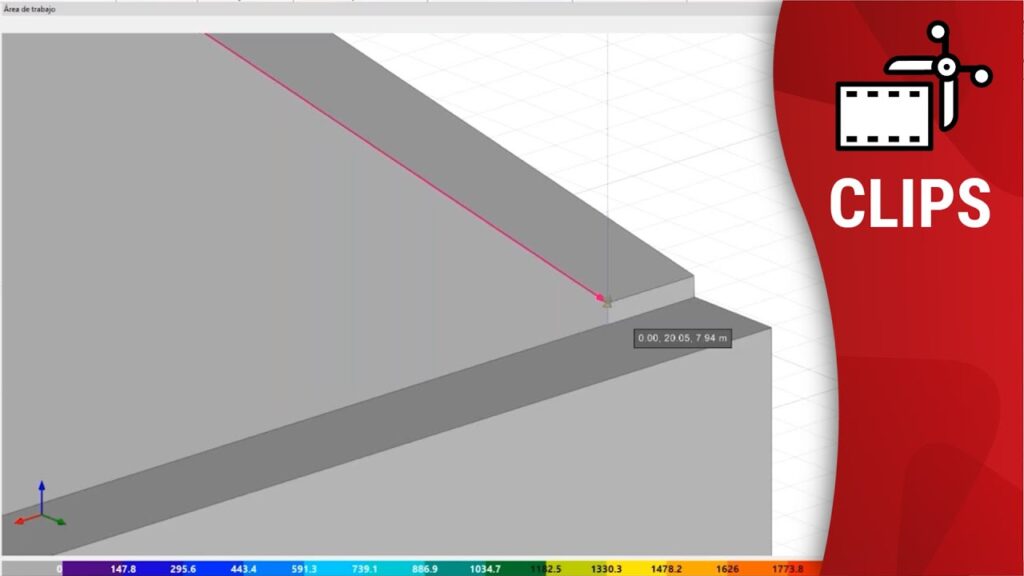Click the 1034.7 green legend segment
Viewport: 1024px width, 576px height.
tap(485, 569)
